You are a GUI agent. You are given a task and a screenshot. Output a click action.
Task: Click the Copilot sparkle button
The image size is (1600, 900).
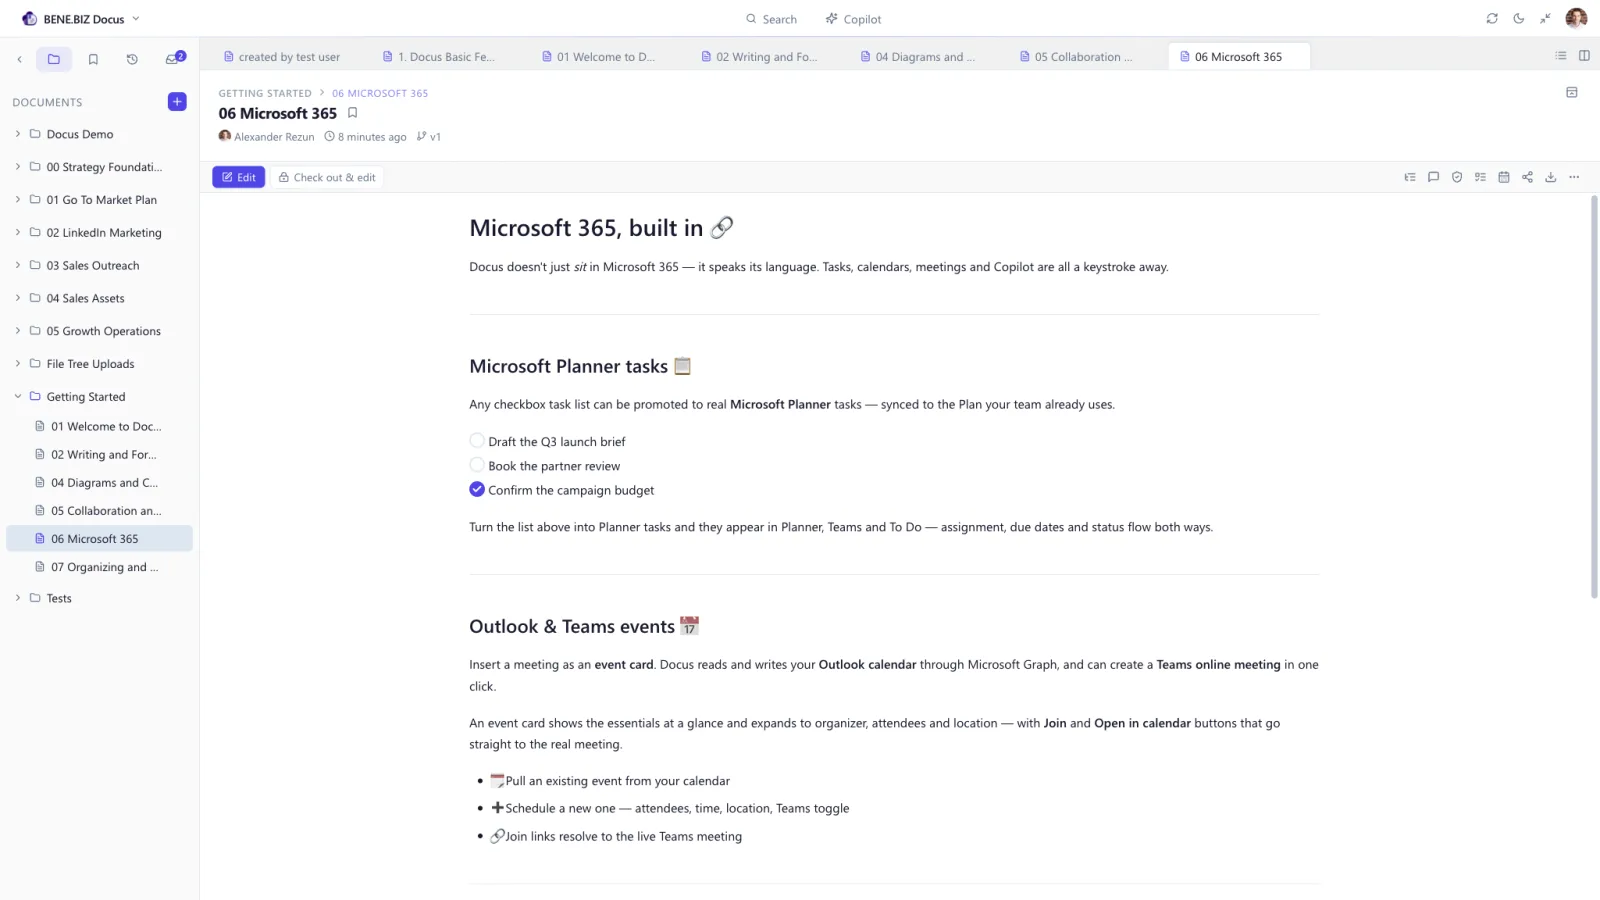click(x=853, y=19)
